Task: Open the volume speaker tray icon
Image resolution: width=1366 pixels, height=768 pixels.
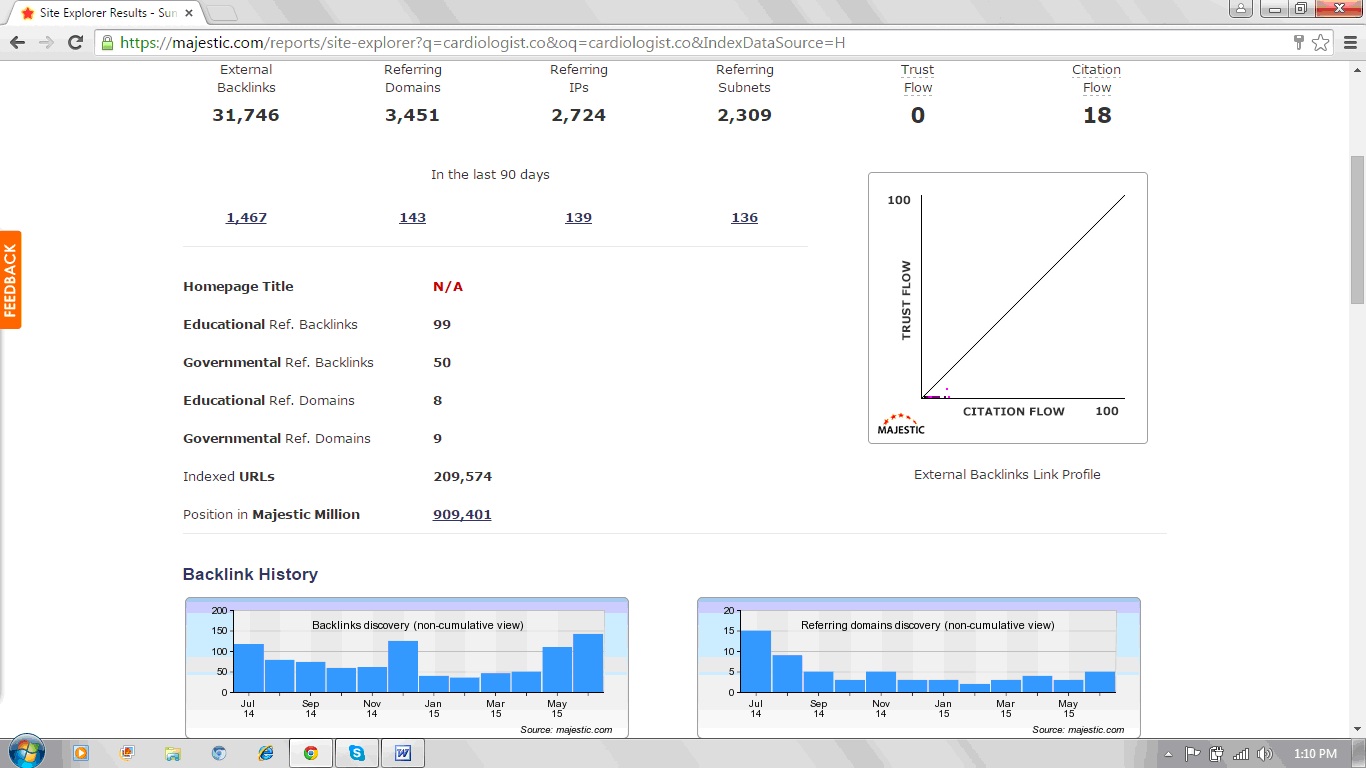Action: pos(1265,754)
